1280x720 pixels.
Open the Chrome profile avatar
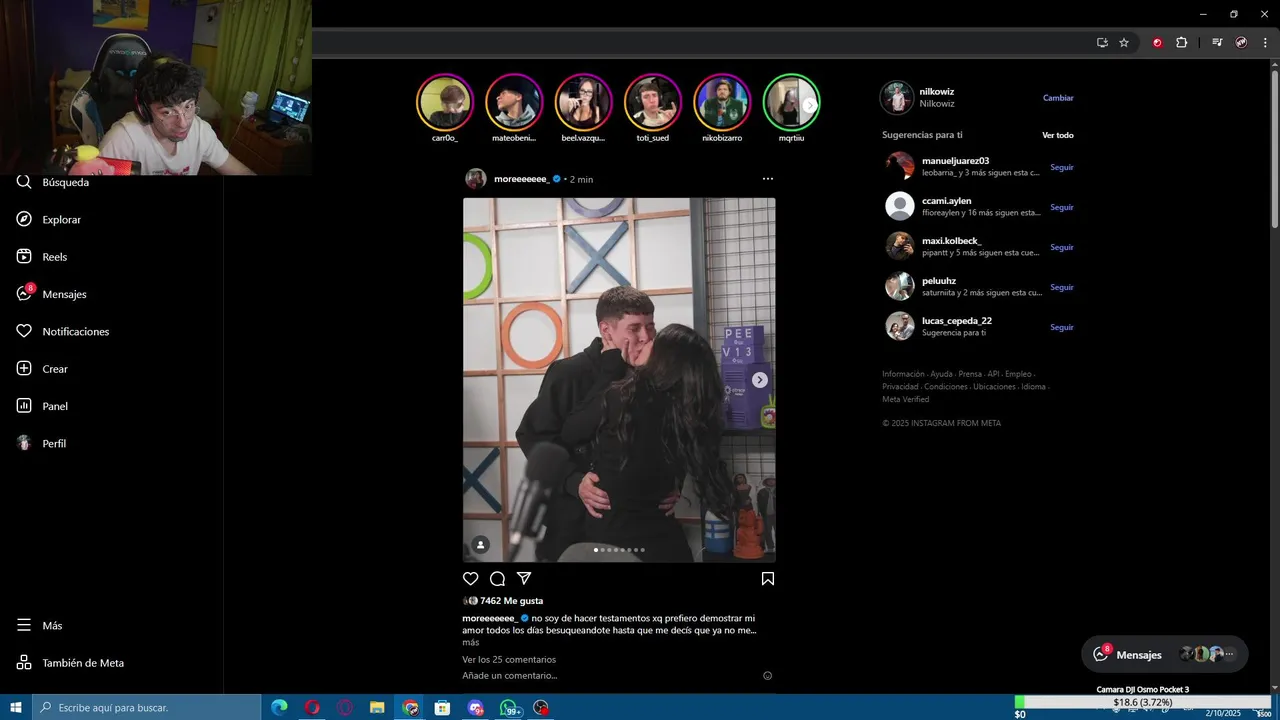tap(1241, 43)
